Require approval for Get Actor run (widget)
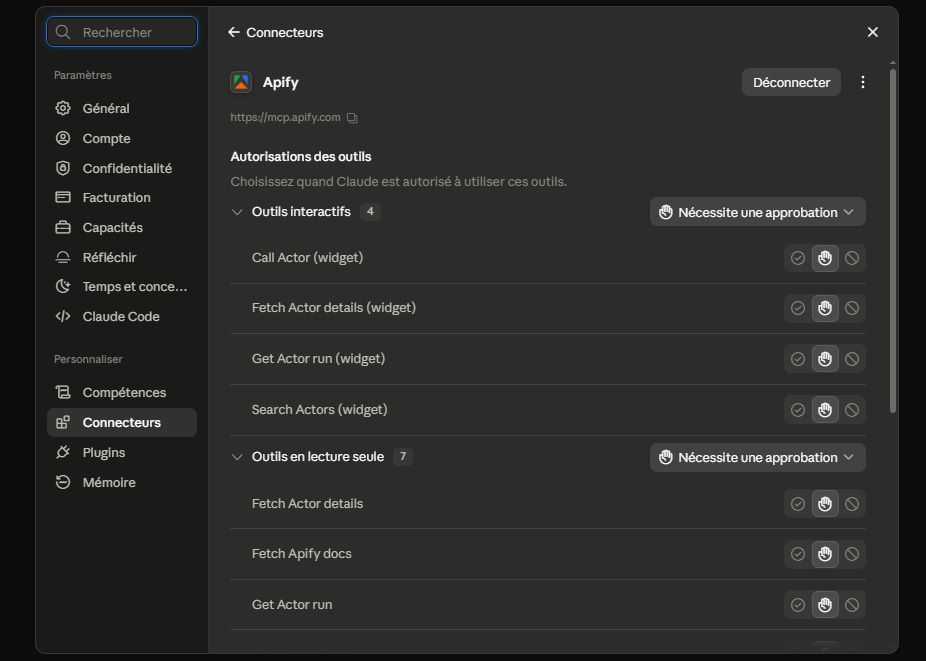This screenshot has height=661, width=926. pyautogui.click(x=825, y=359)
